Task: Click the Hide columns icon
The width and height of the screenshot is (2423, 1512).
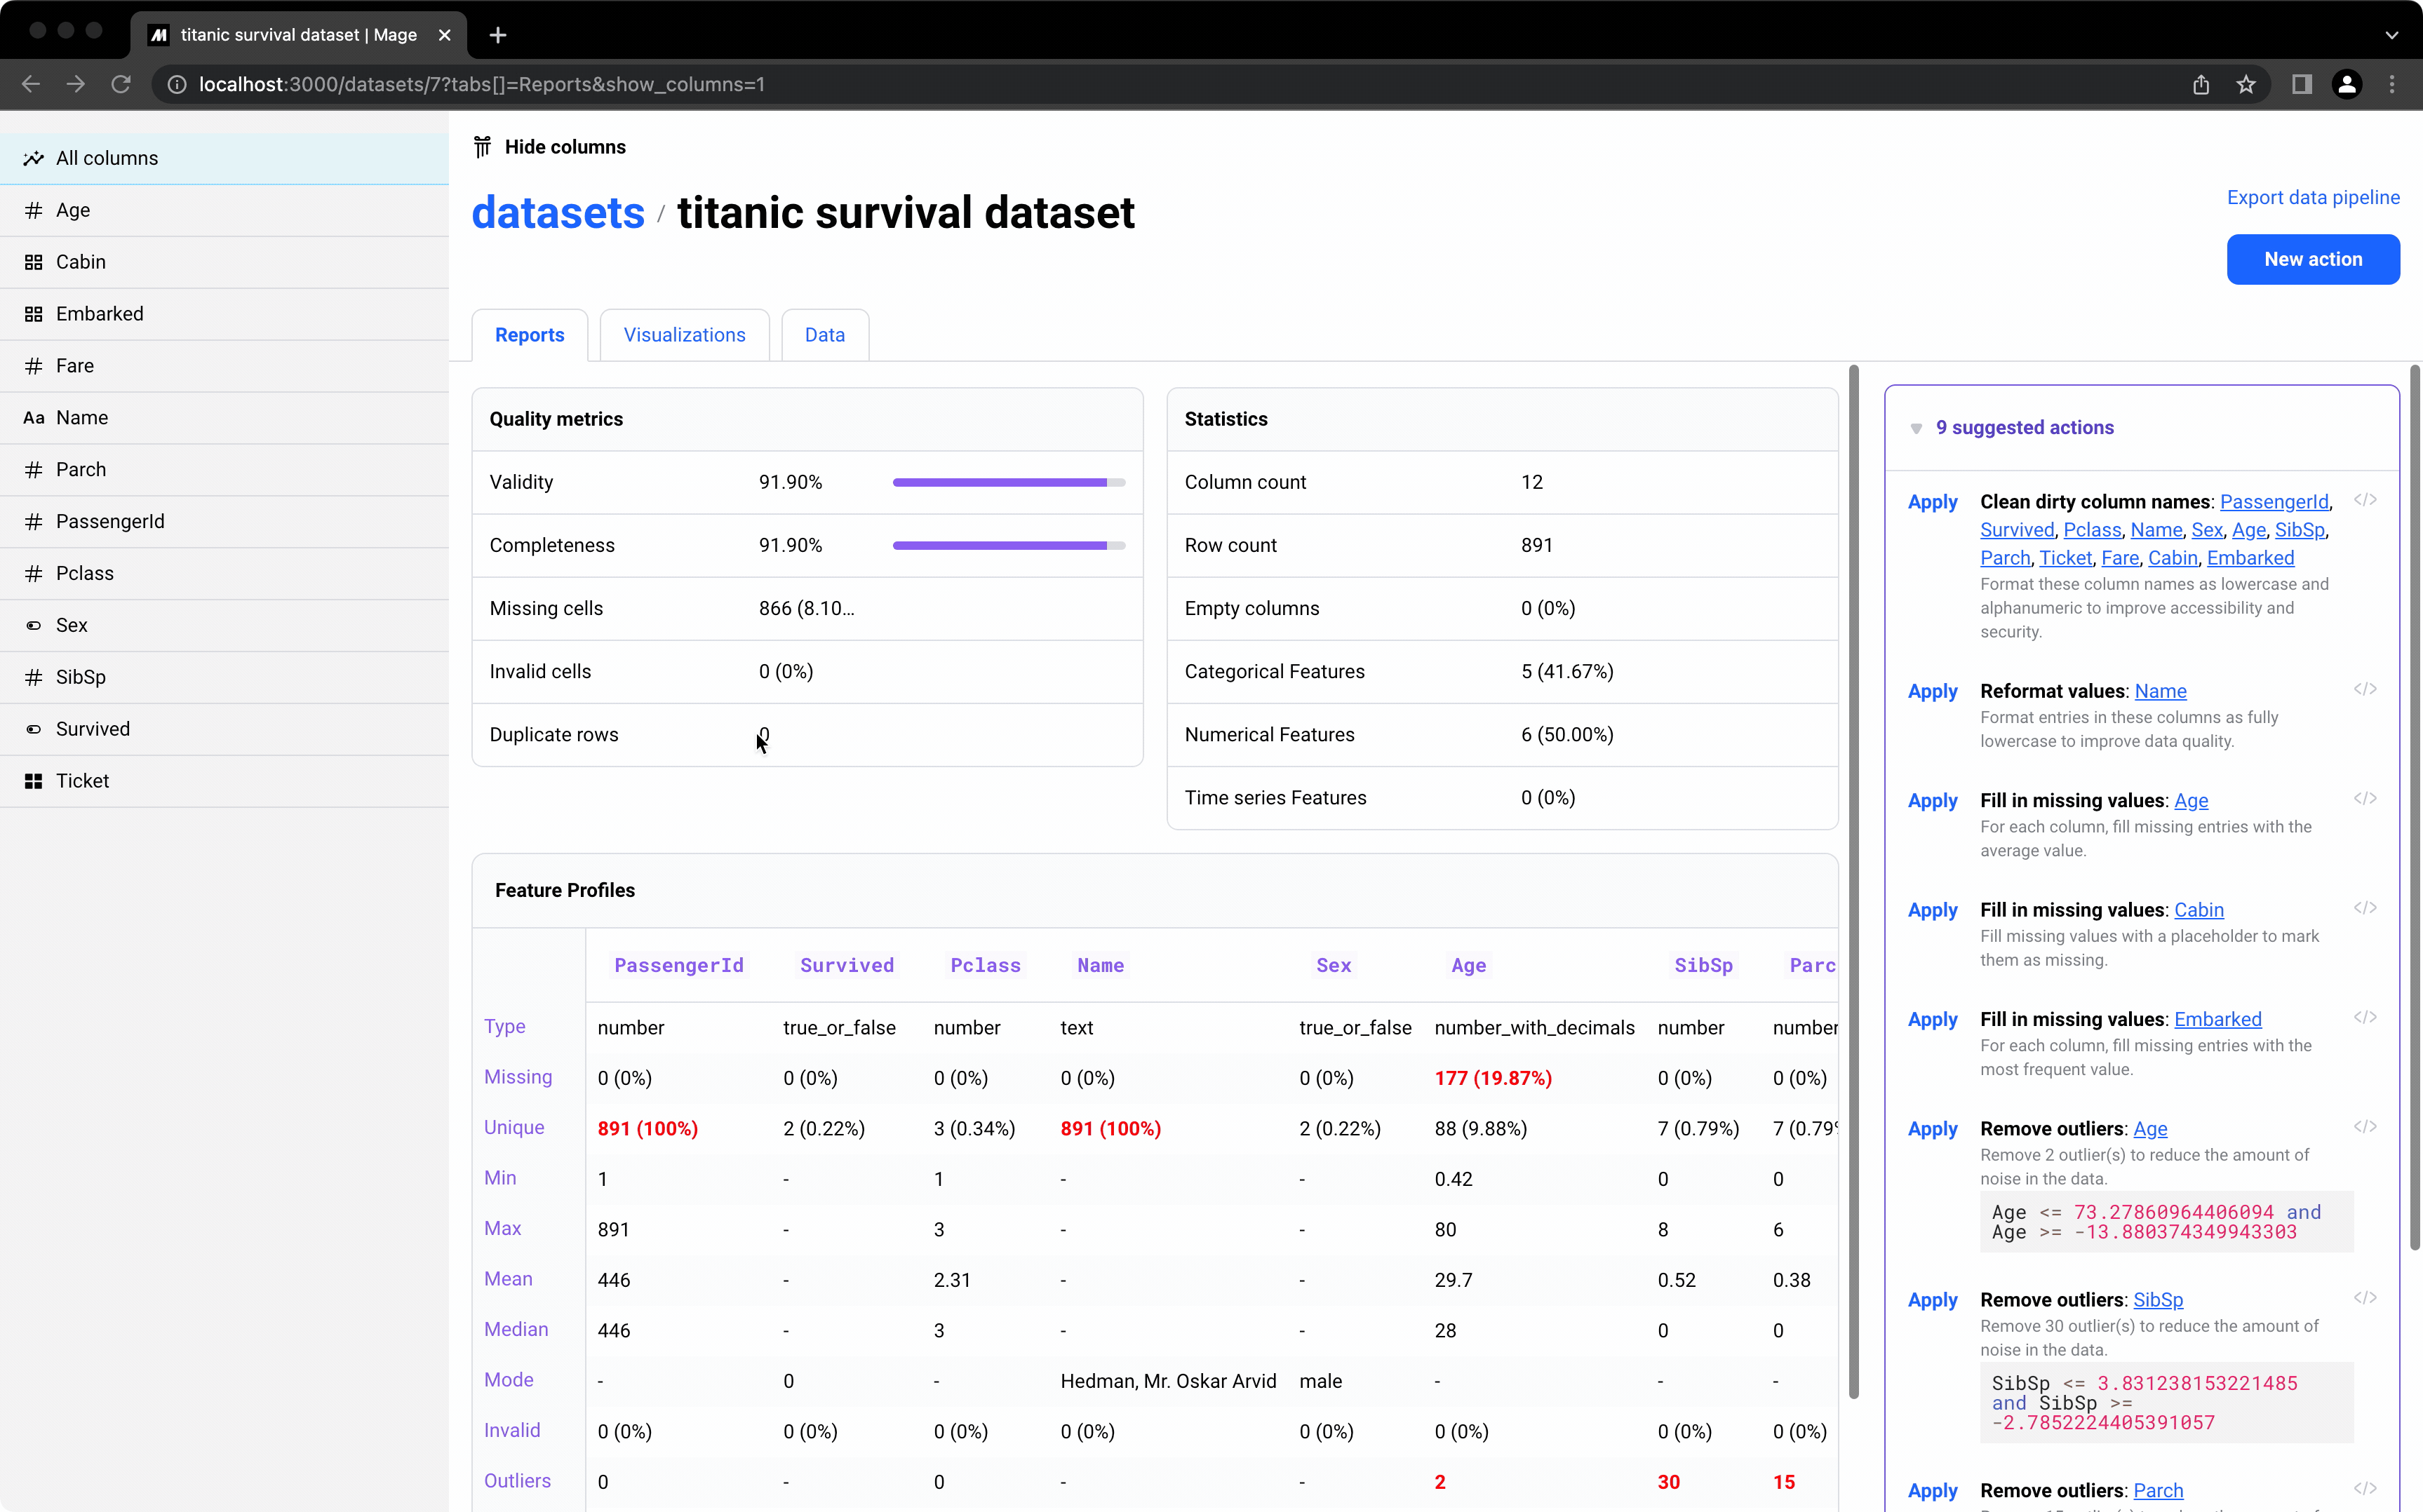Action: click(x=482, y=147)
